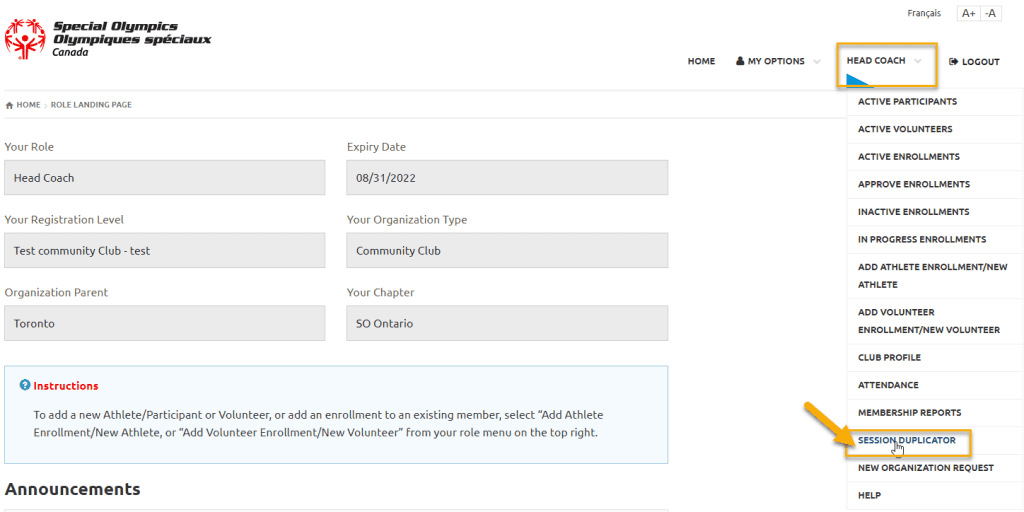Decrease font size with -A button
The height and width of the screenshot is (512, 1024).
991,13
